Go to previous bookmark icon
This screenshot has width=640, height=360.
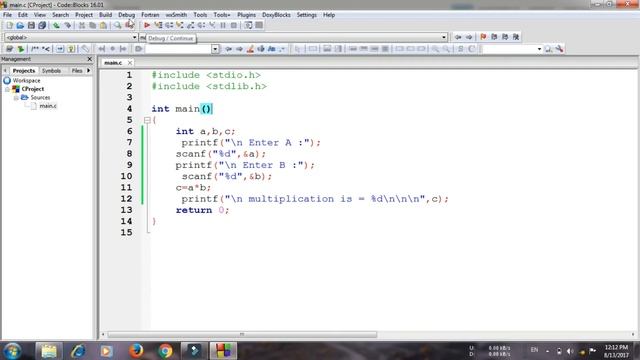click(x=494, y=37)
